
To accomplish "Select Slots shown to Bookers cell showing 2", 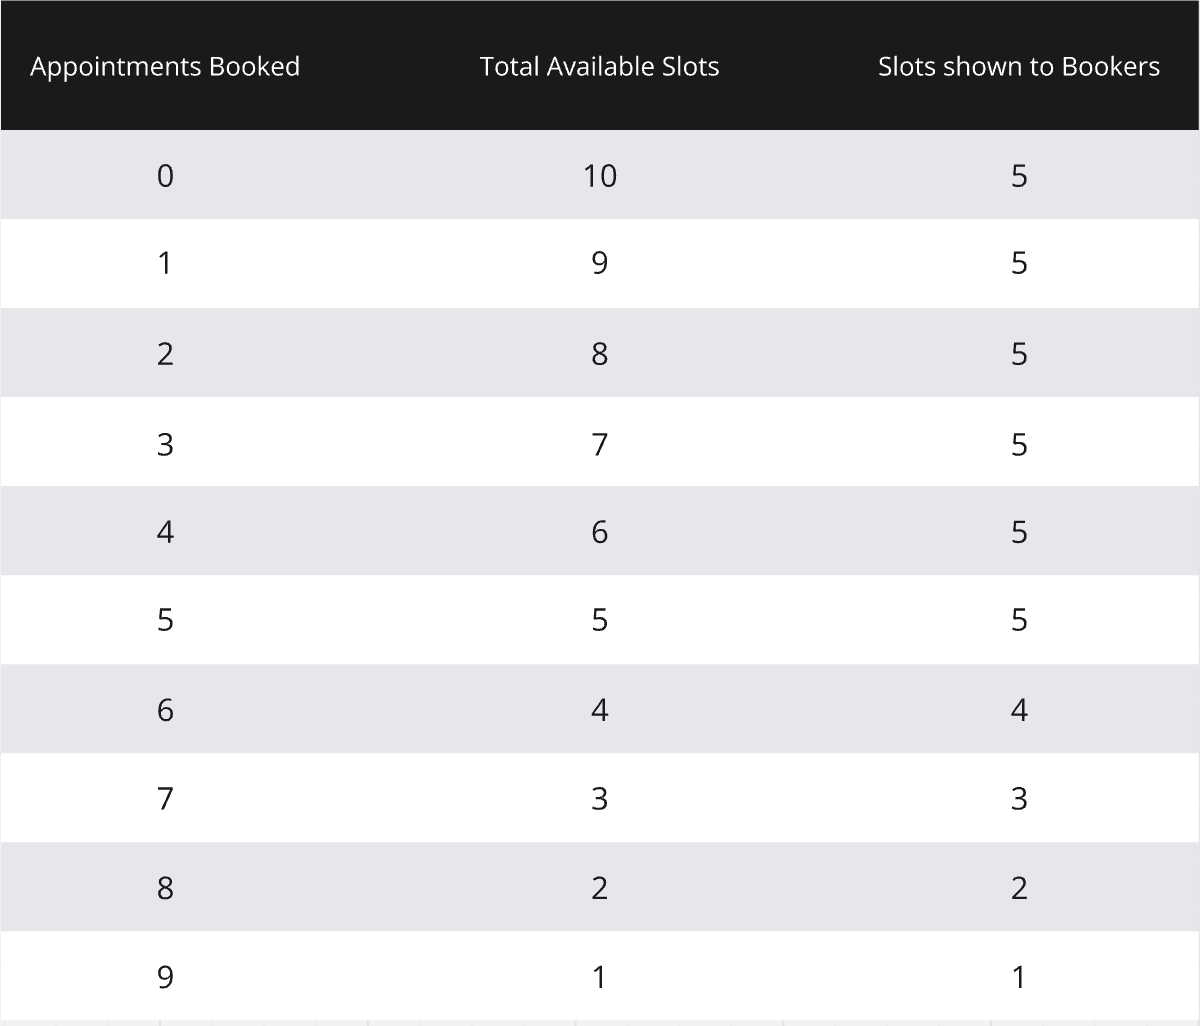I will coord(1018,888).
